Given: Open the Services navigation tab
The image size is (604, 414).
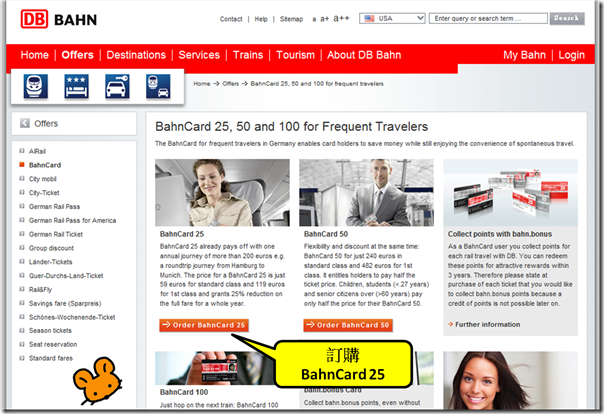Looking at the screenshot, I should point(199,55).
